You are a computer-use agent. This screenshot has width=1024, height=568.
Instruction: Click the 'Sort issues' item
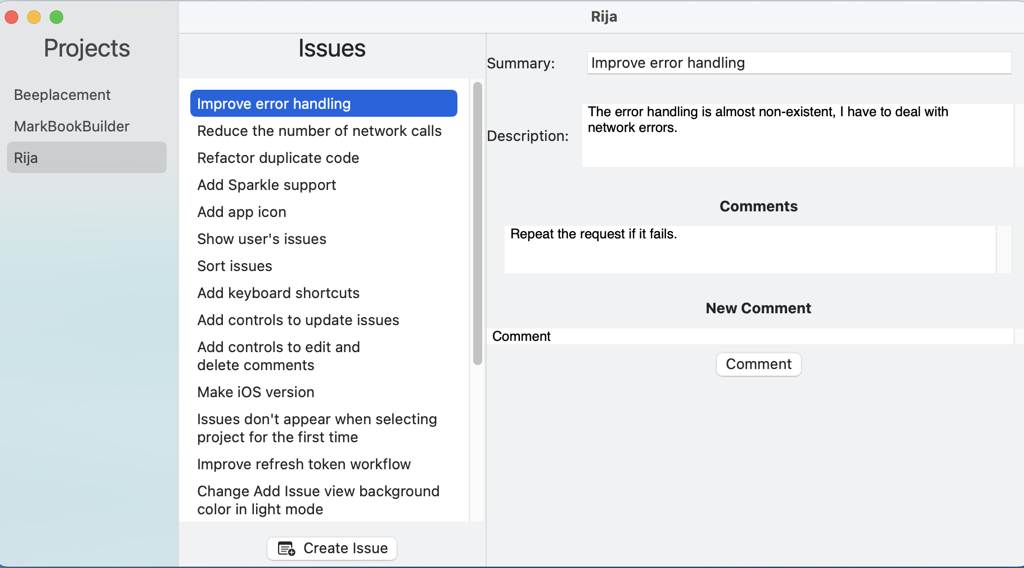coord(235,266)
